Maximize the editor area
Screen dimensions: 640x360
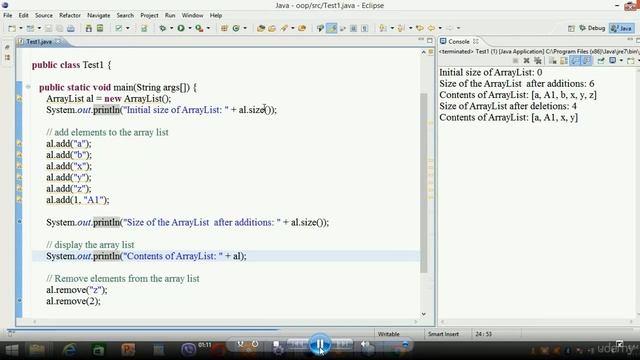[429, 40]
